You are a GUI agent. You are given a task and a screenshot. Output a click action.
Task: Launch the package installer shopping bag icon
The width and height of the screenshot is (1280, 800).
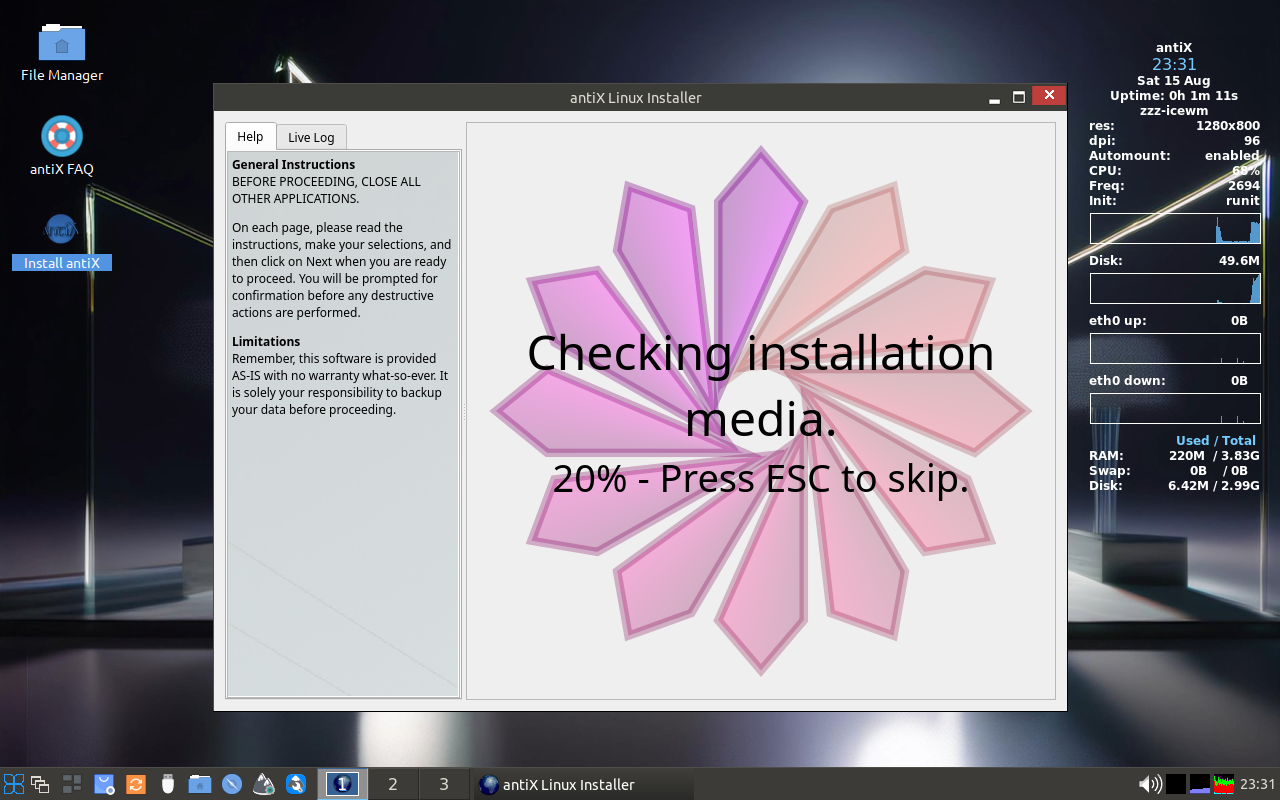pos(104,784)
